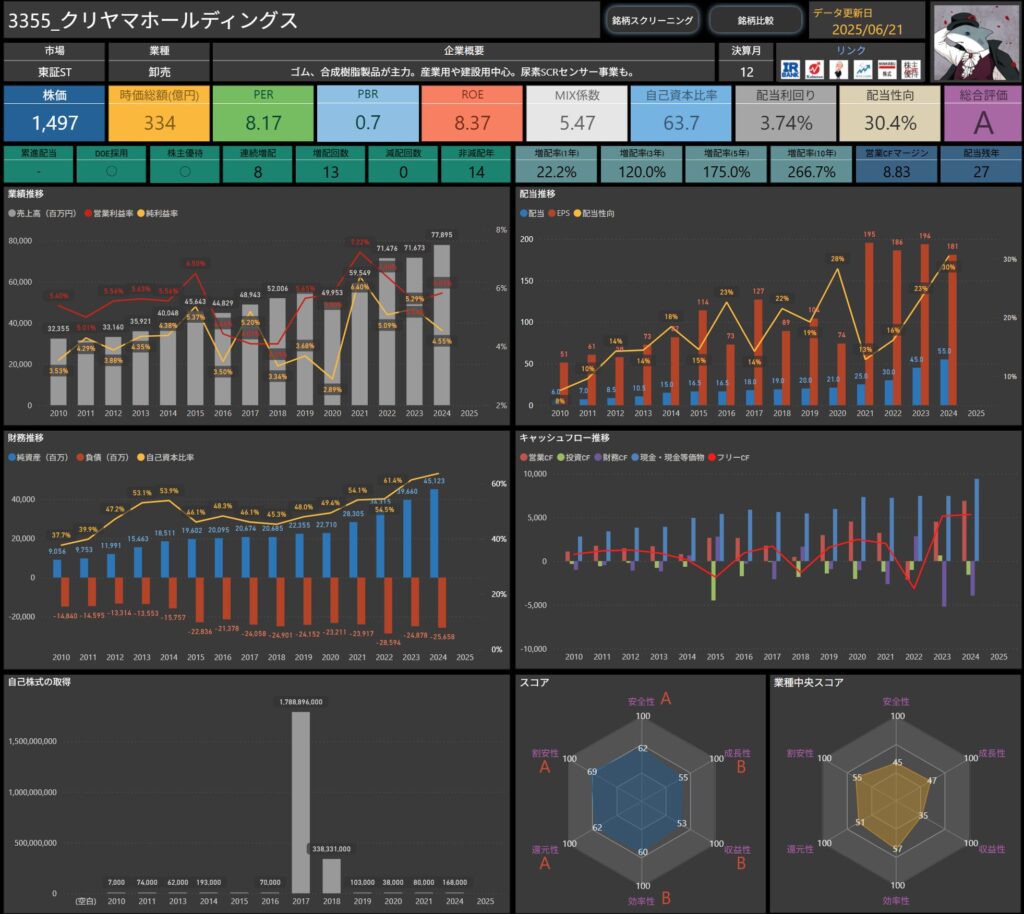Viewport: 1024px width, 914px height.
Task: Click the フリーCF legend entry
Action: (728, 458)
